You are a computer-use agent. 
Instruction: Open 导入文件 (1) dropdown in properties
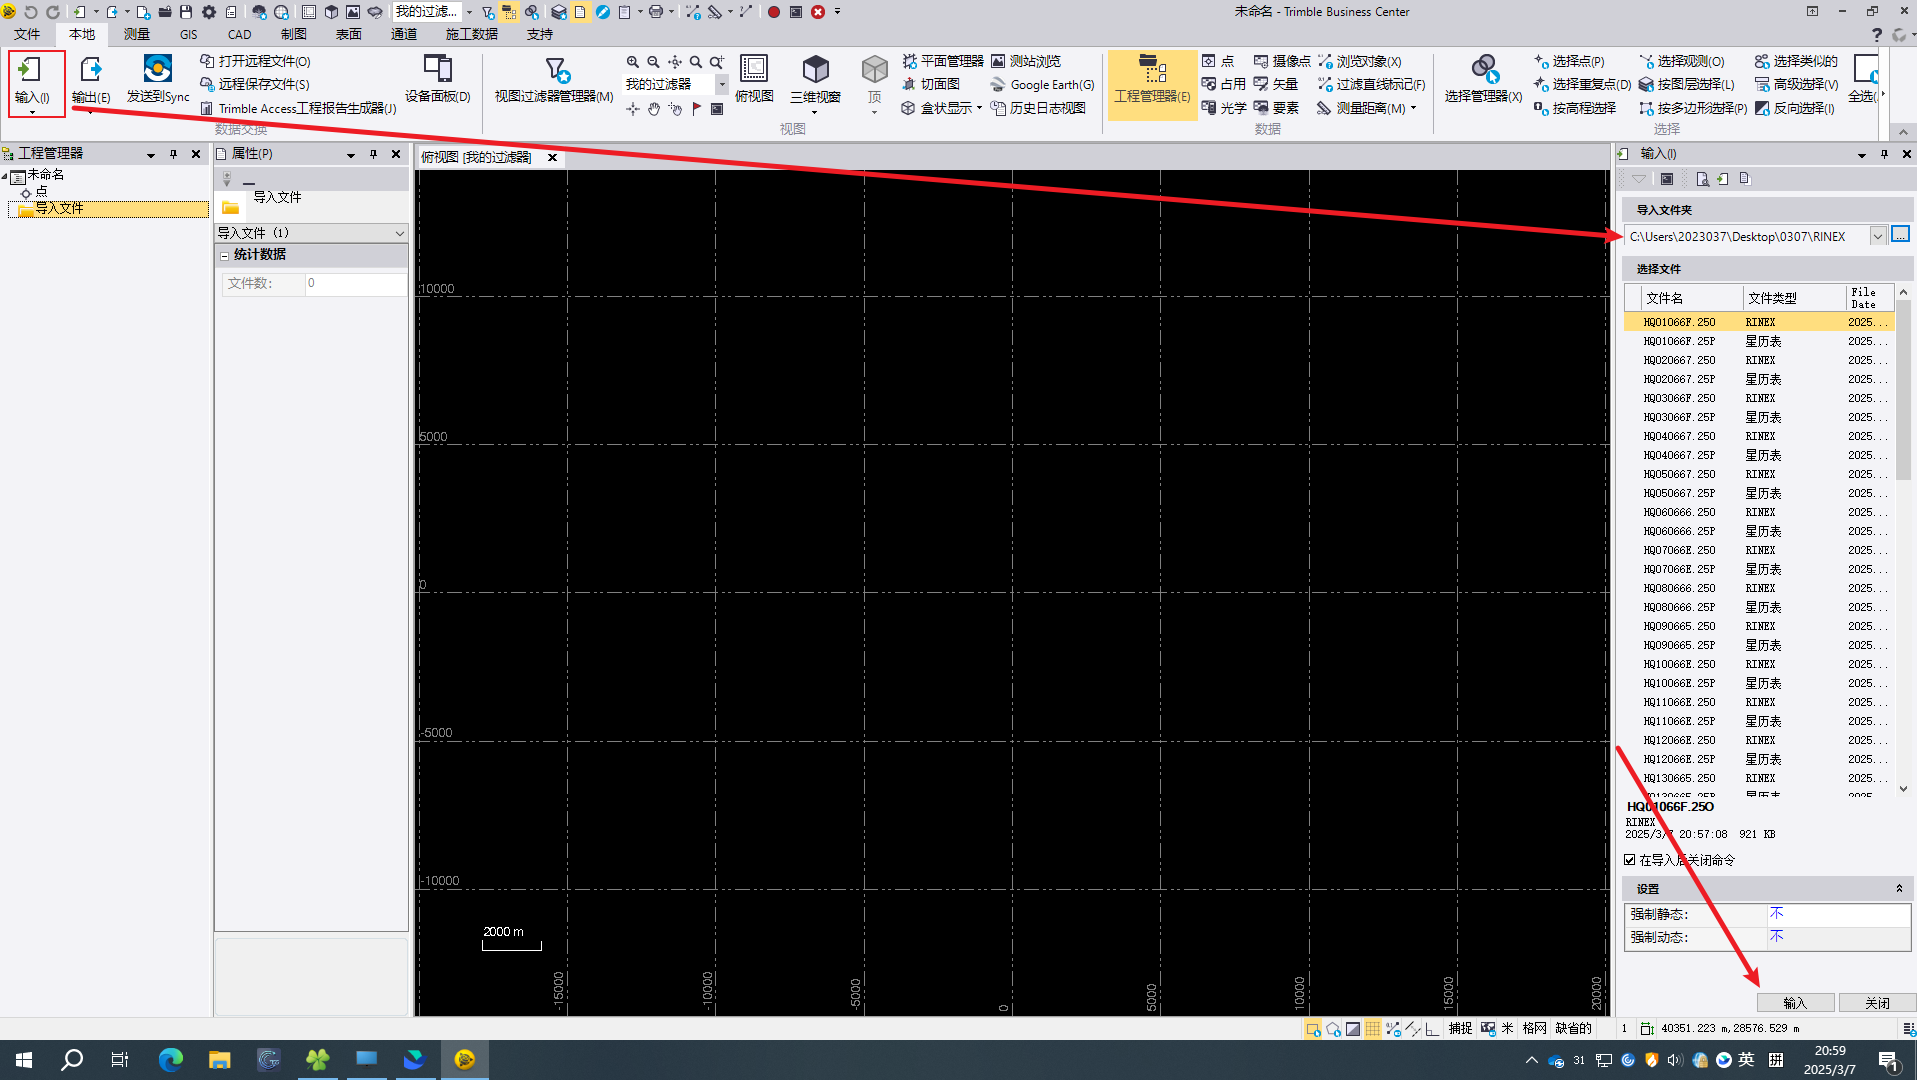400,233
